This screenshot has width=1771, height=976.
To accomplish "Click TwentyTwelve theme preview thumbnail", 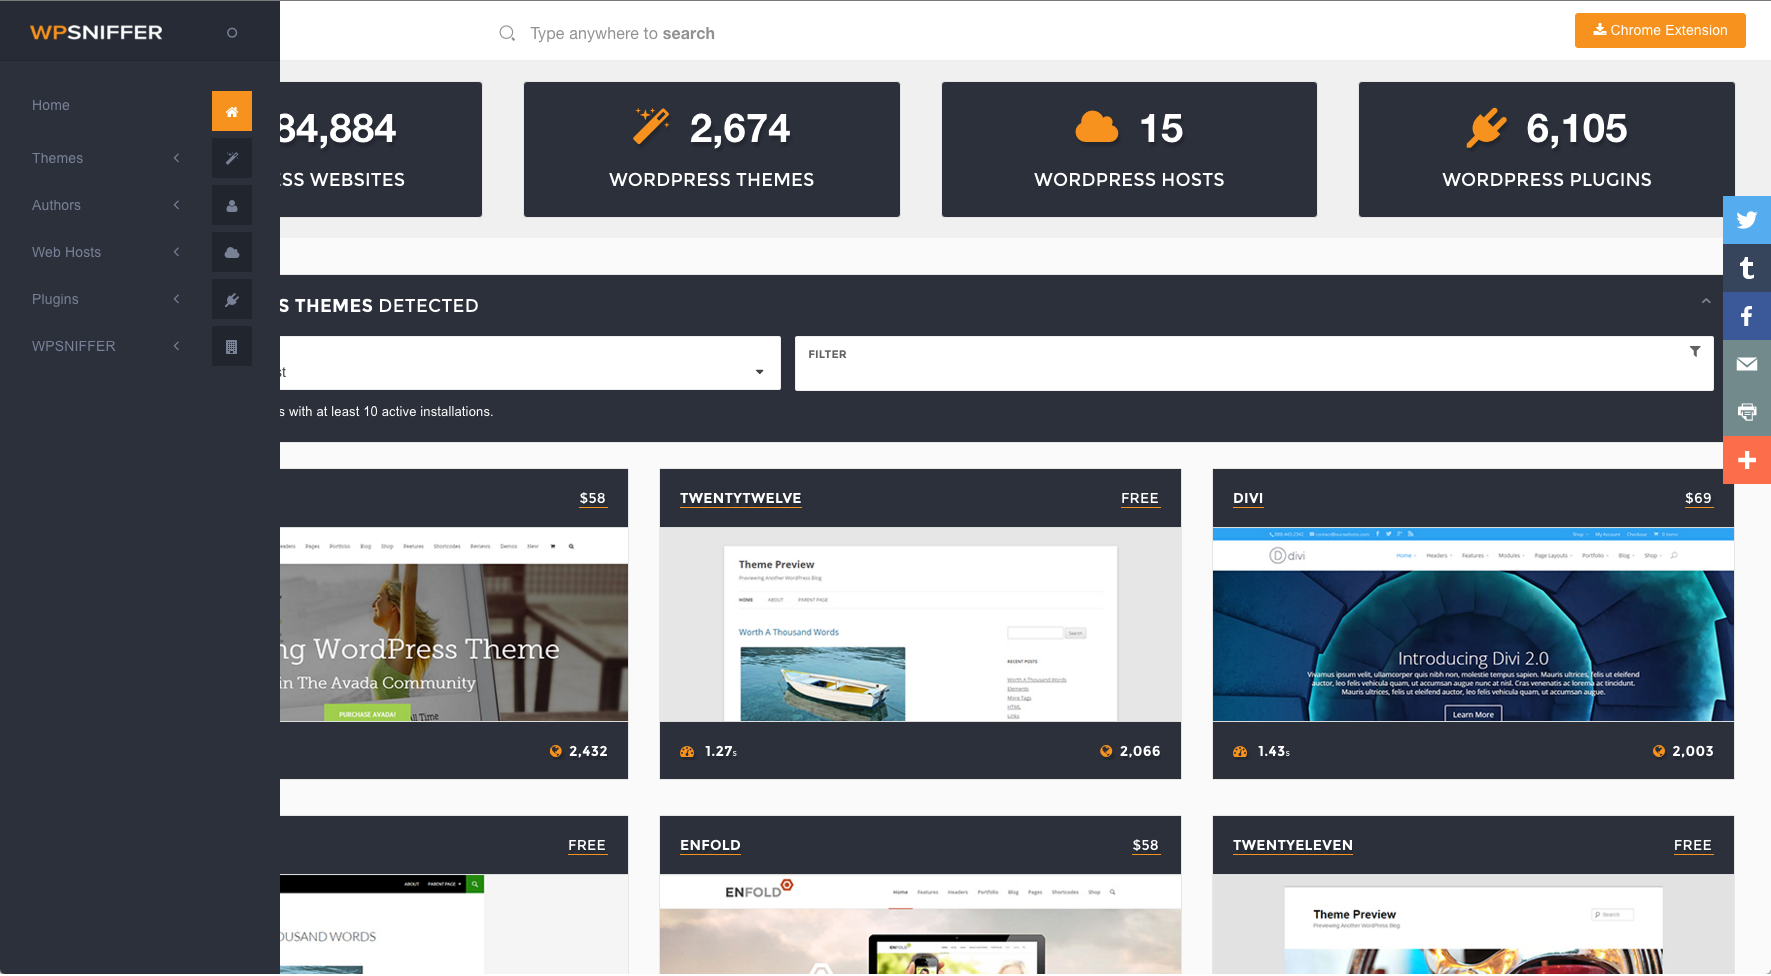I will pos(920,624).
